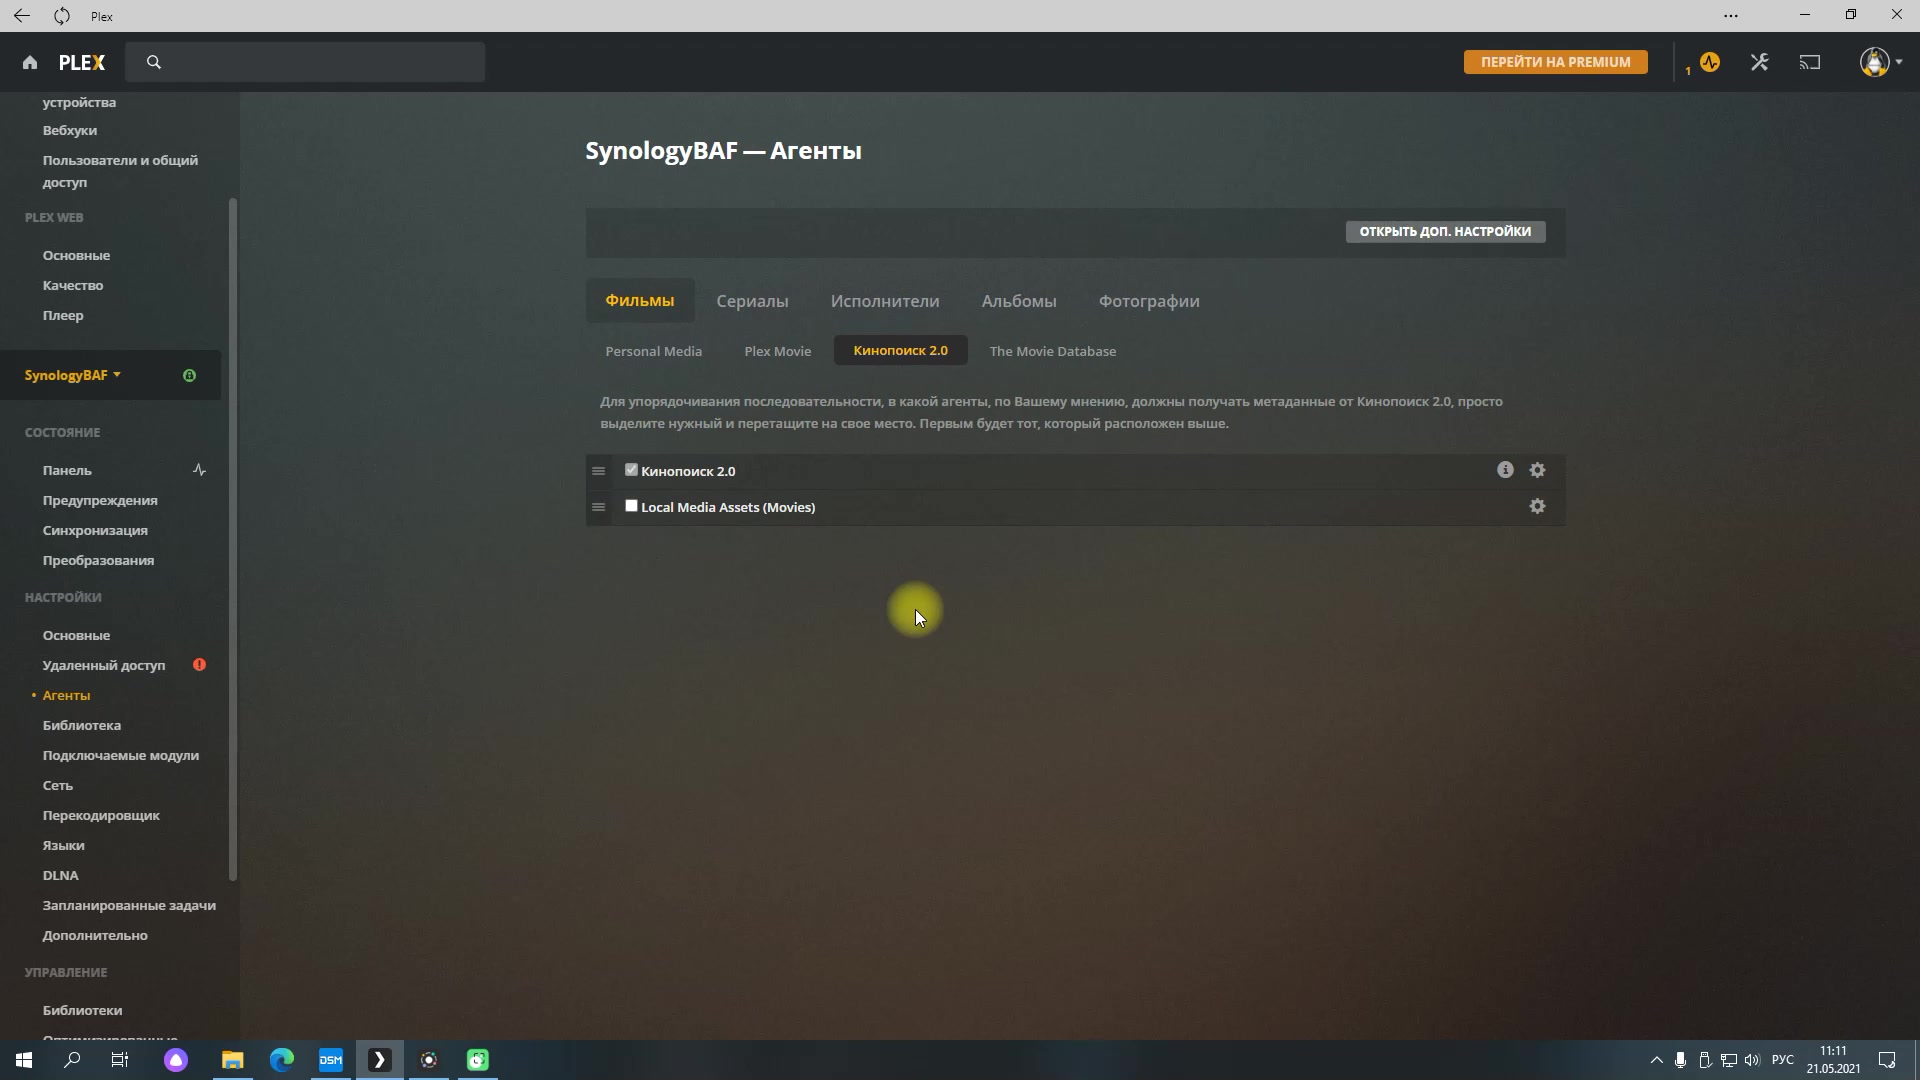This screenshot has height=1080, width=1920.
Task: Open DLNA settings
Action: pyautogui.click(x=61, y=876)
